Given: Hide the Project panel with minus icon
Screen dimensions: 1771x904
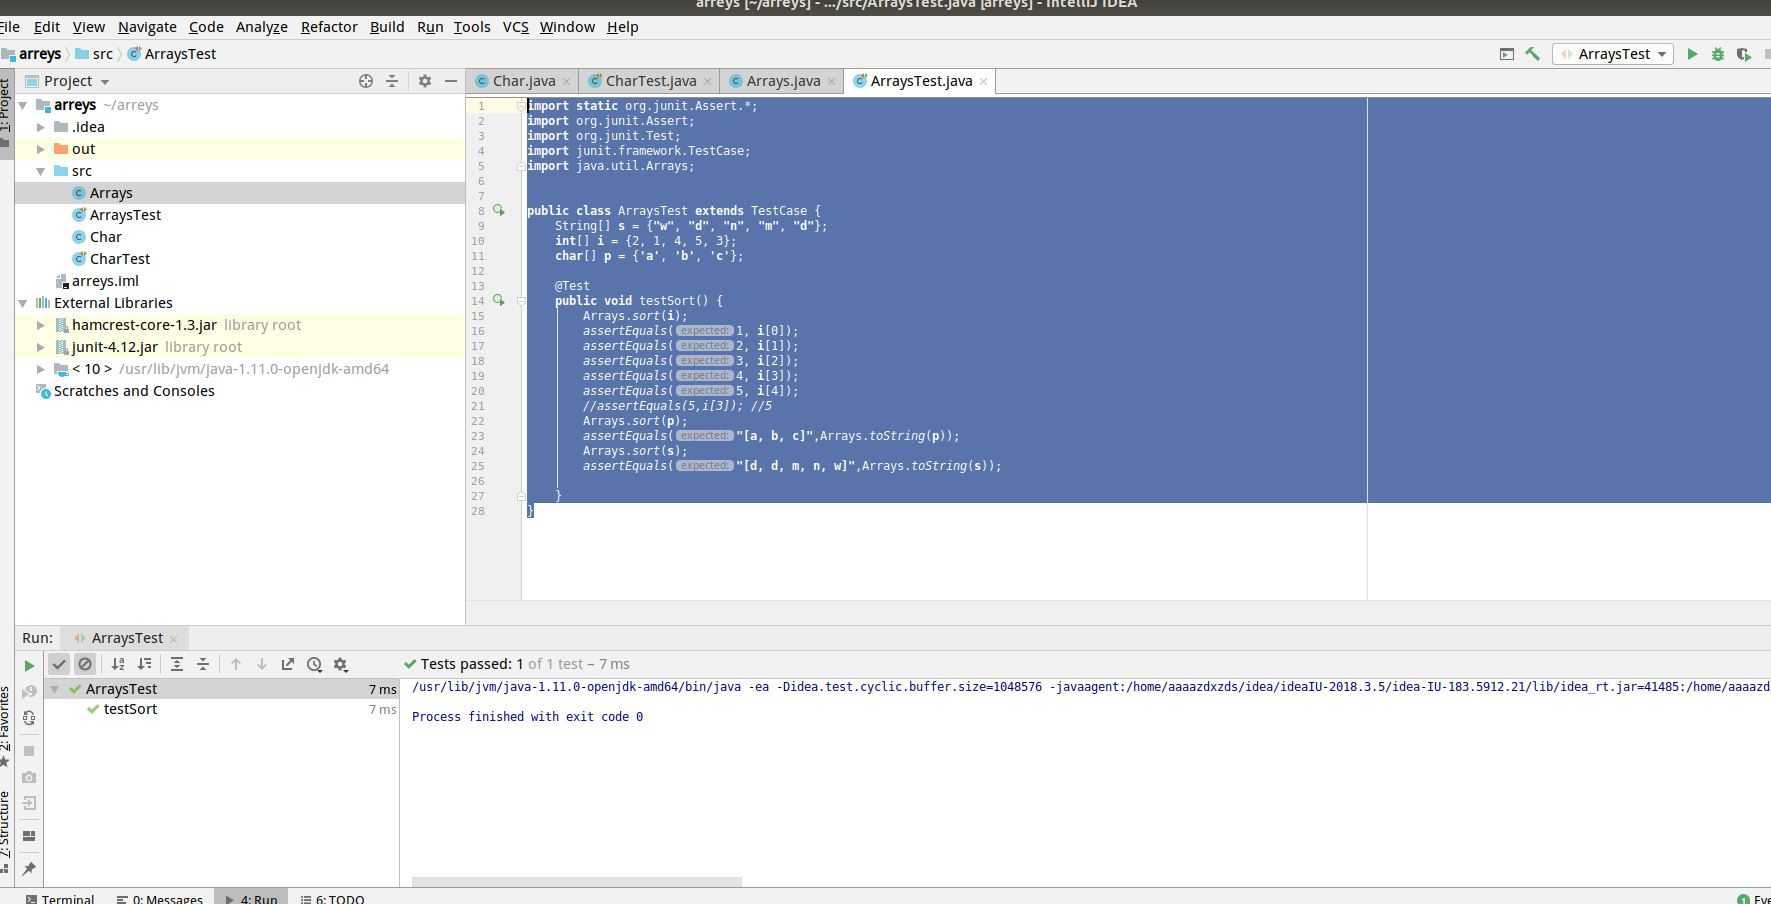Looking at the screenshot, I should pos(451,81).
